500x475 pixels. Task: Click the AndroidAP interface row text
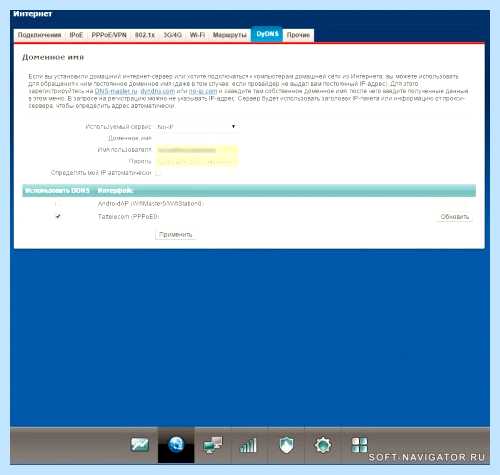tap(150, 203)
